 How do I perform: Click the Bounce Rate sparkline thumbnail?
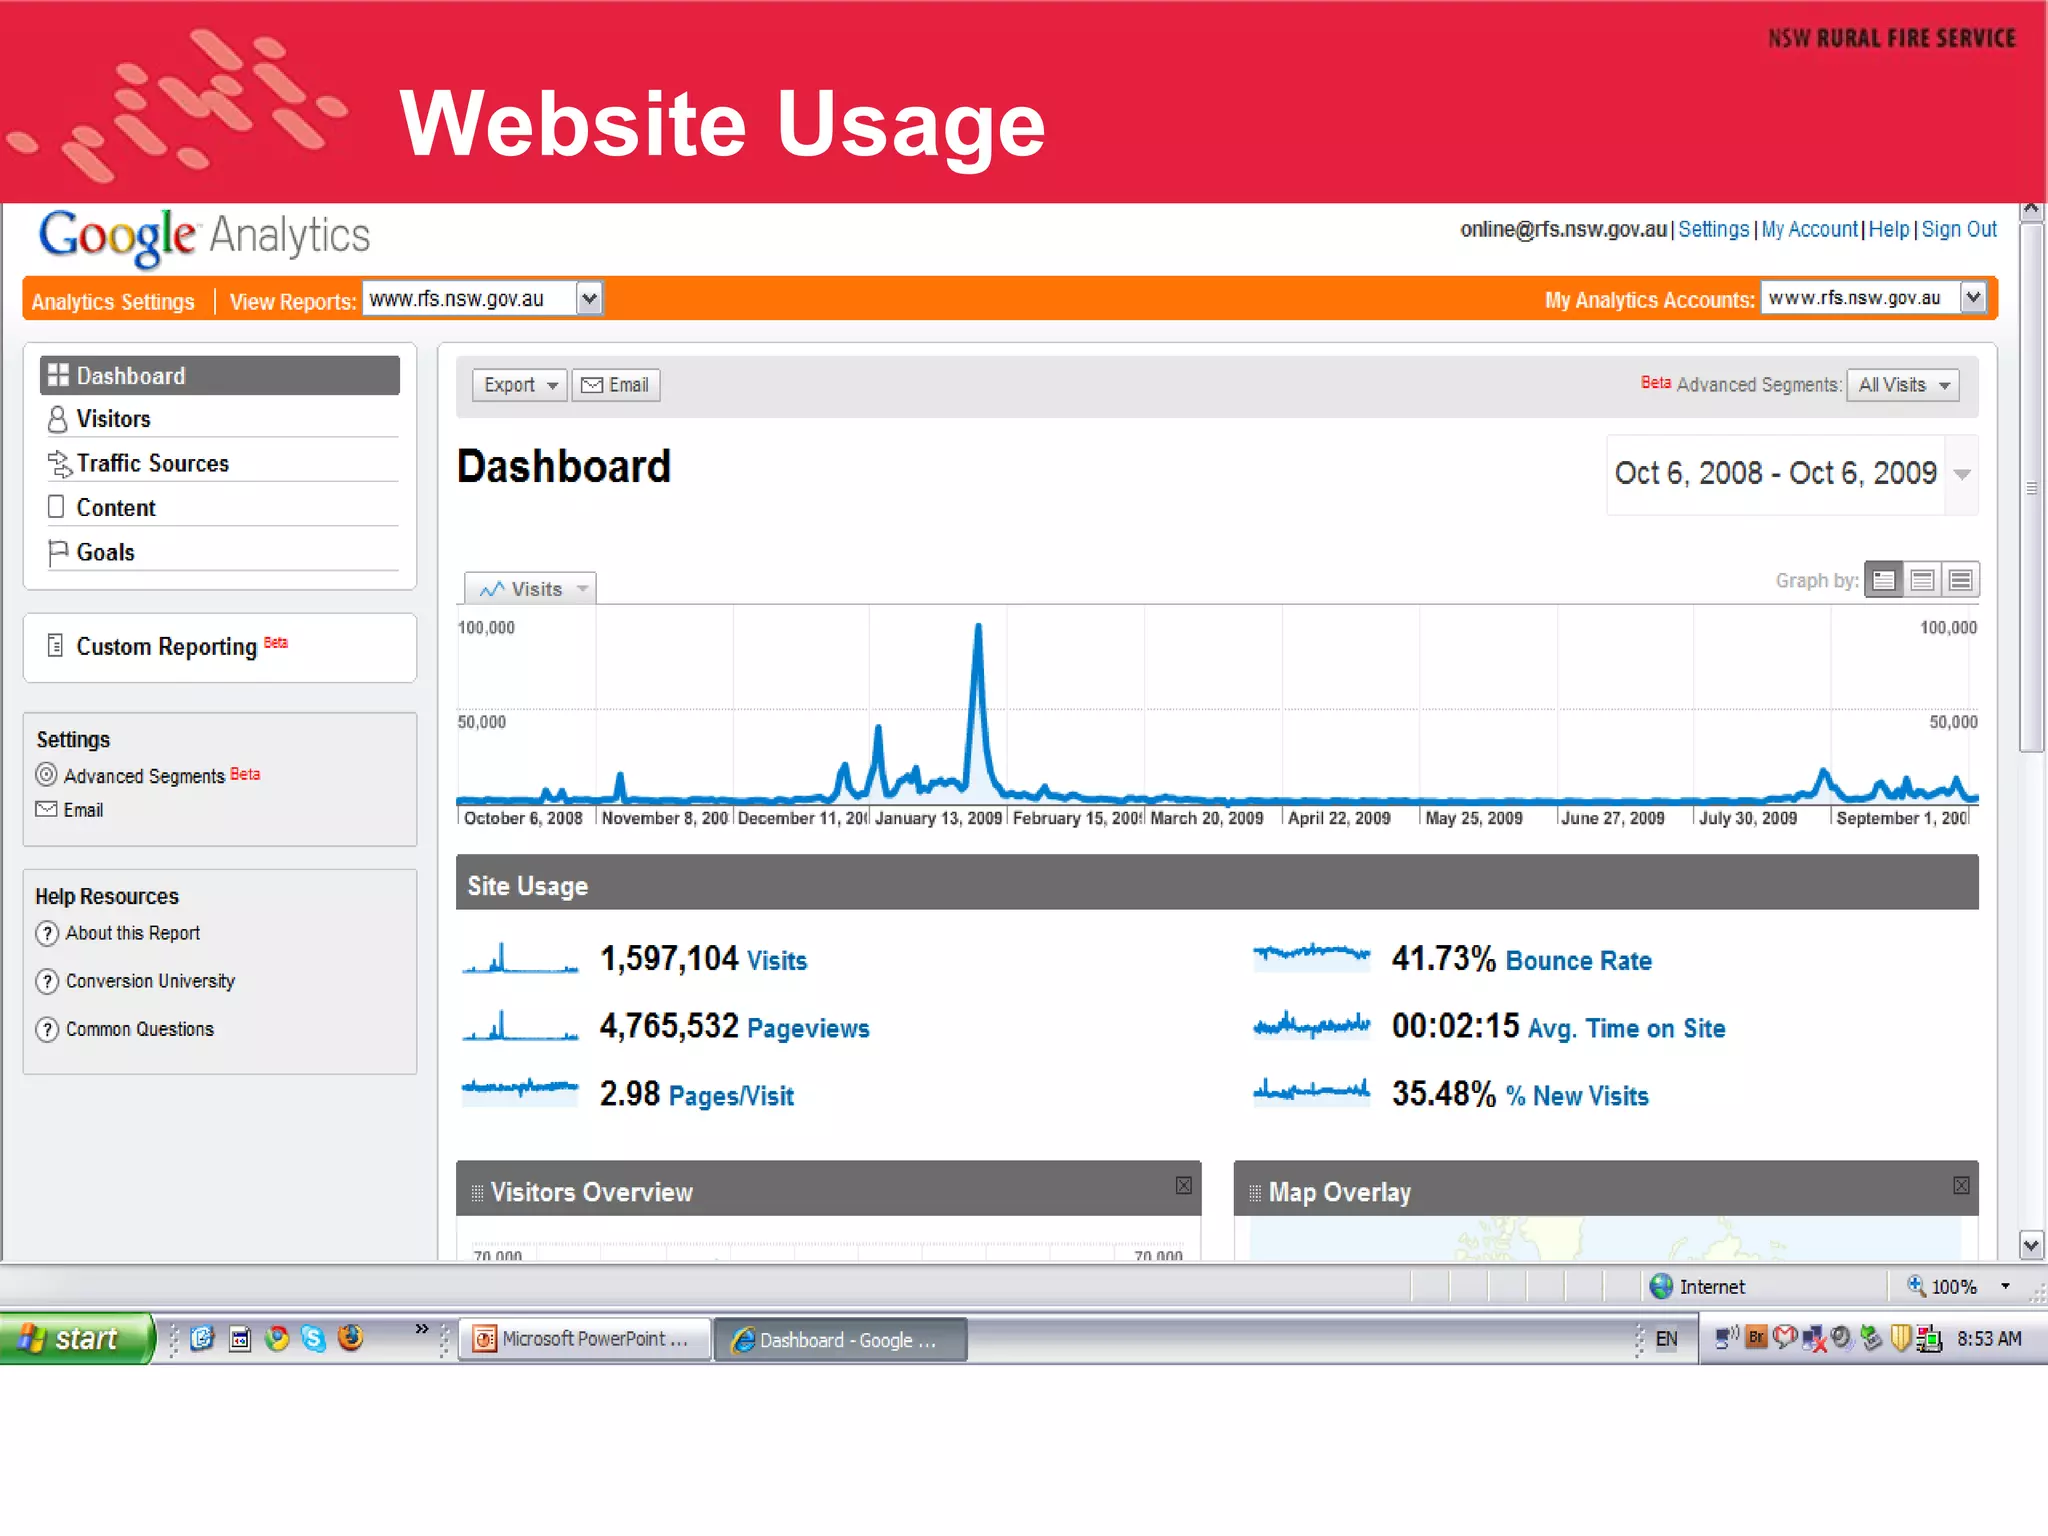pyautogui.click(x=1312, y=955)
